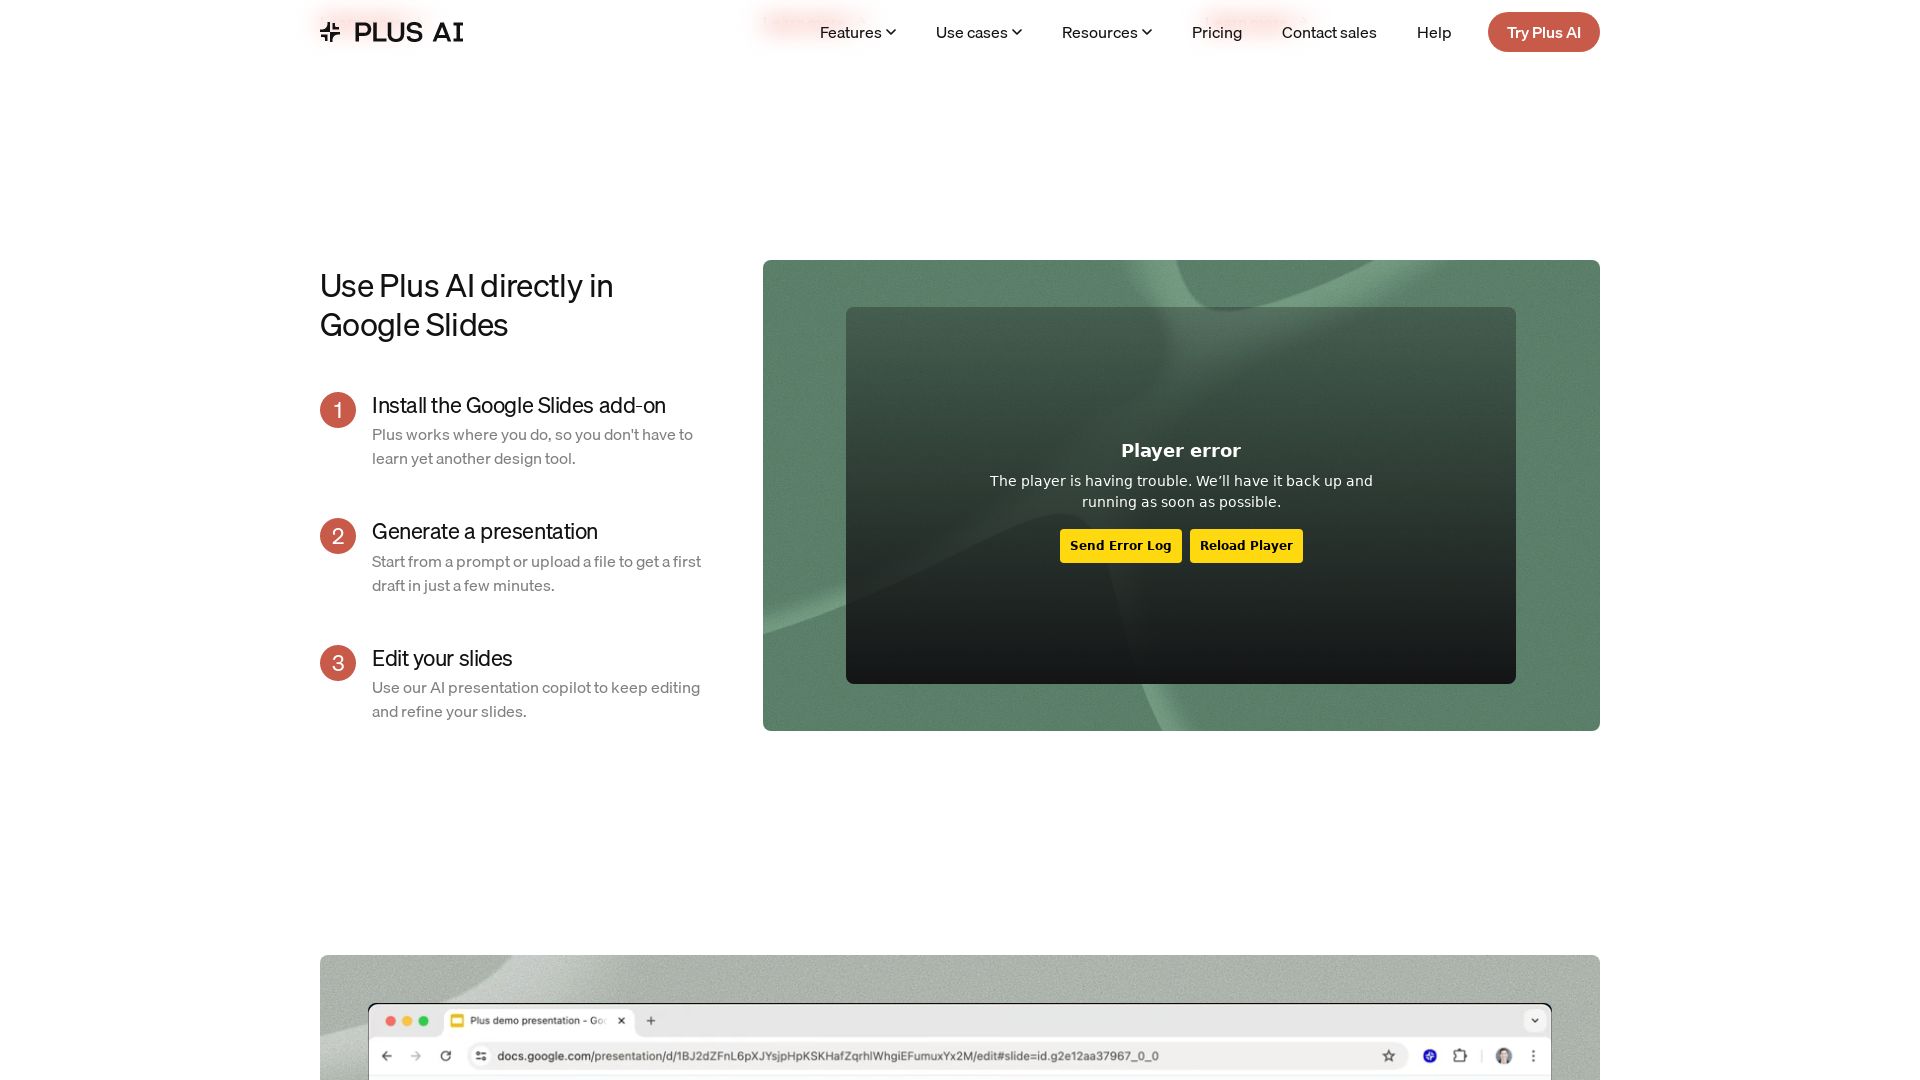1920x1080 pixels.
Task: Select step 2 number badge
Action: point(338,536)
